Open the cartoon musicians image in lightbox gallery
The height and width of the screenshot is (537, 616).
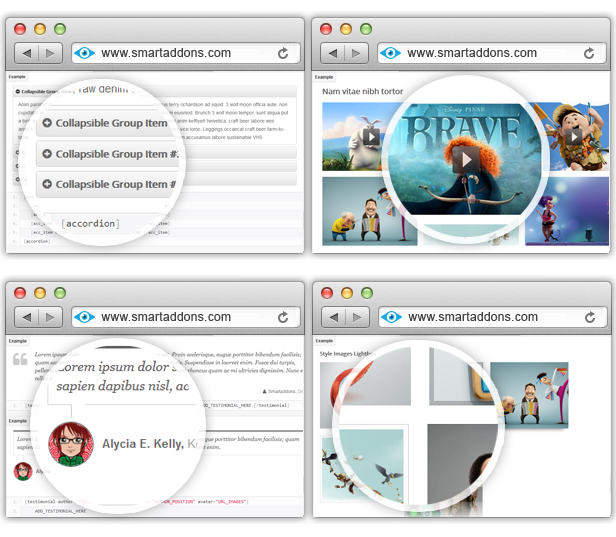click(x=529, y=395)
